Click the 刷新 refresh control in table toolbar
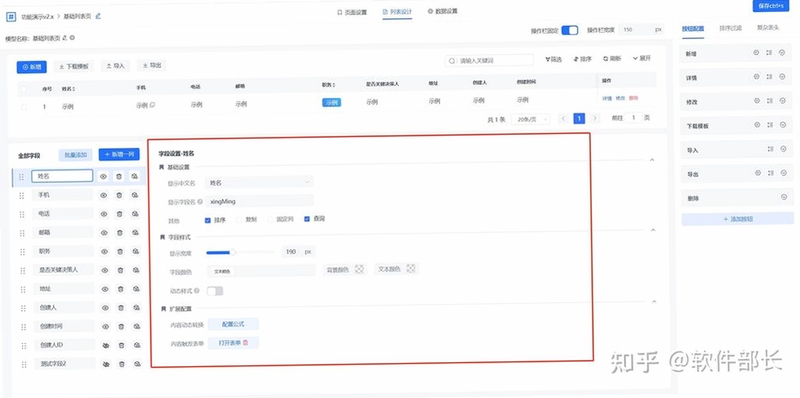Screen dimensions: 800x398 pyautogui.click(x=611, y=59)
